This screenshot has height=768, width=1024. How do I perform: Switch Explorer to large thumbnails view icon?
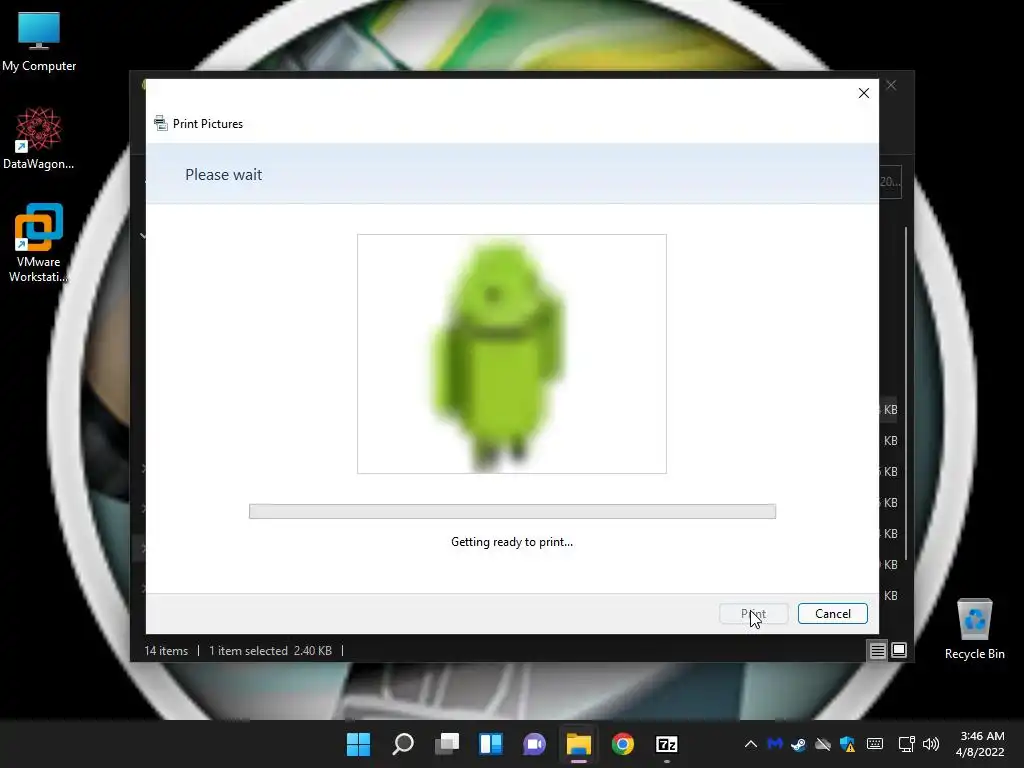(x=899, y=650)
